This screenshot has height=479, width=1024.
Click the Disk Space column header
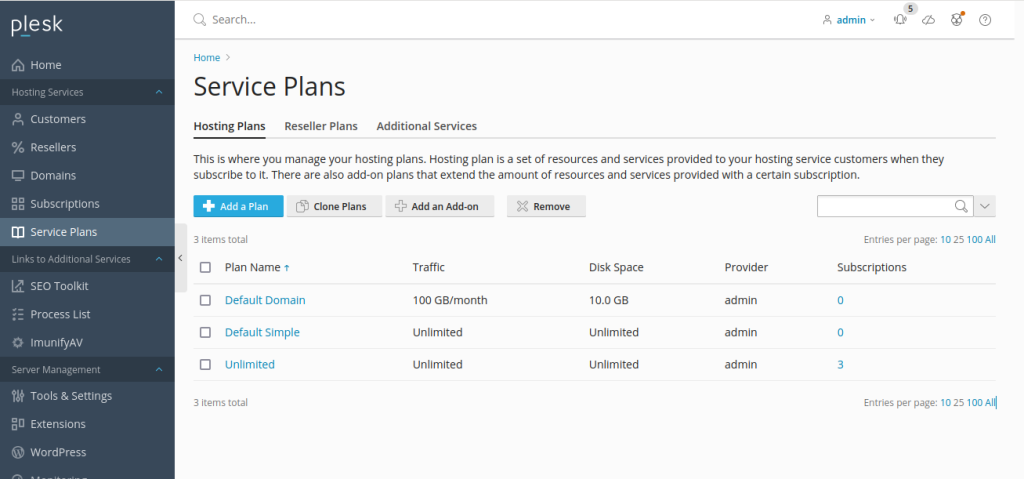616,267
